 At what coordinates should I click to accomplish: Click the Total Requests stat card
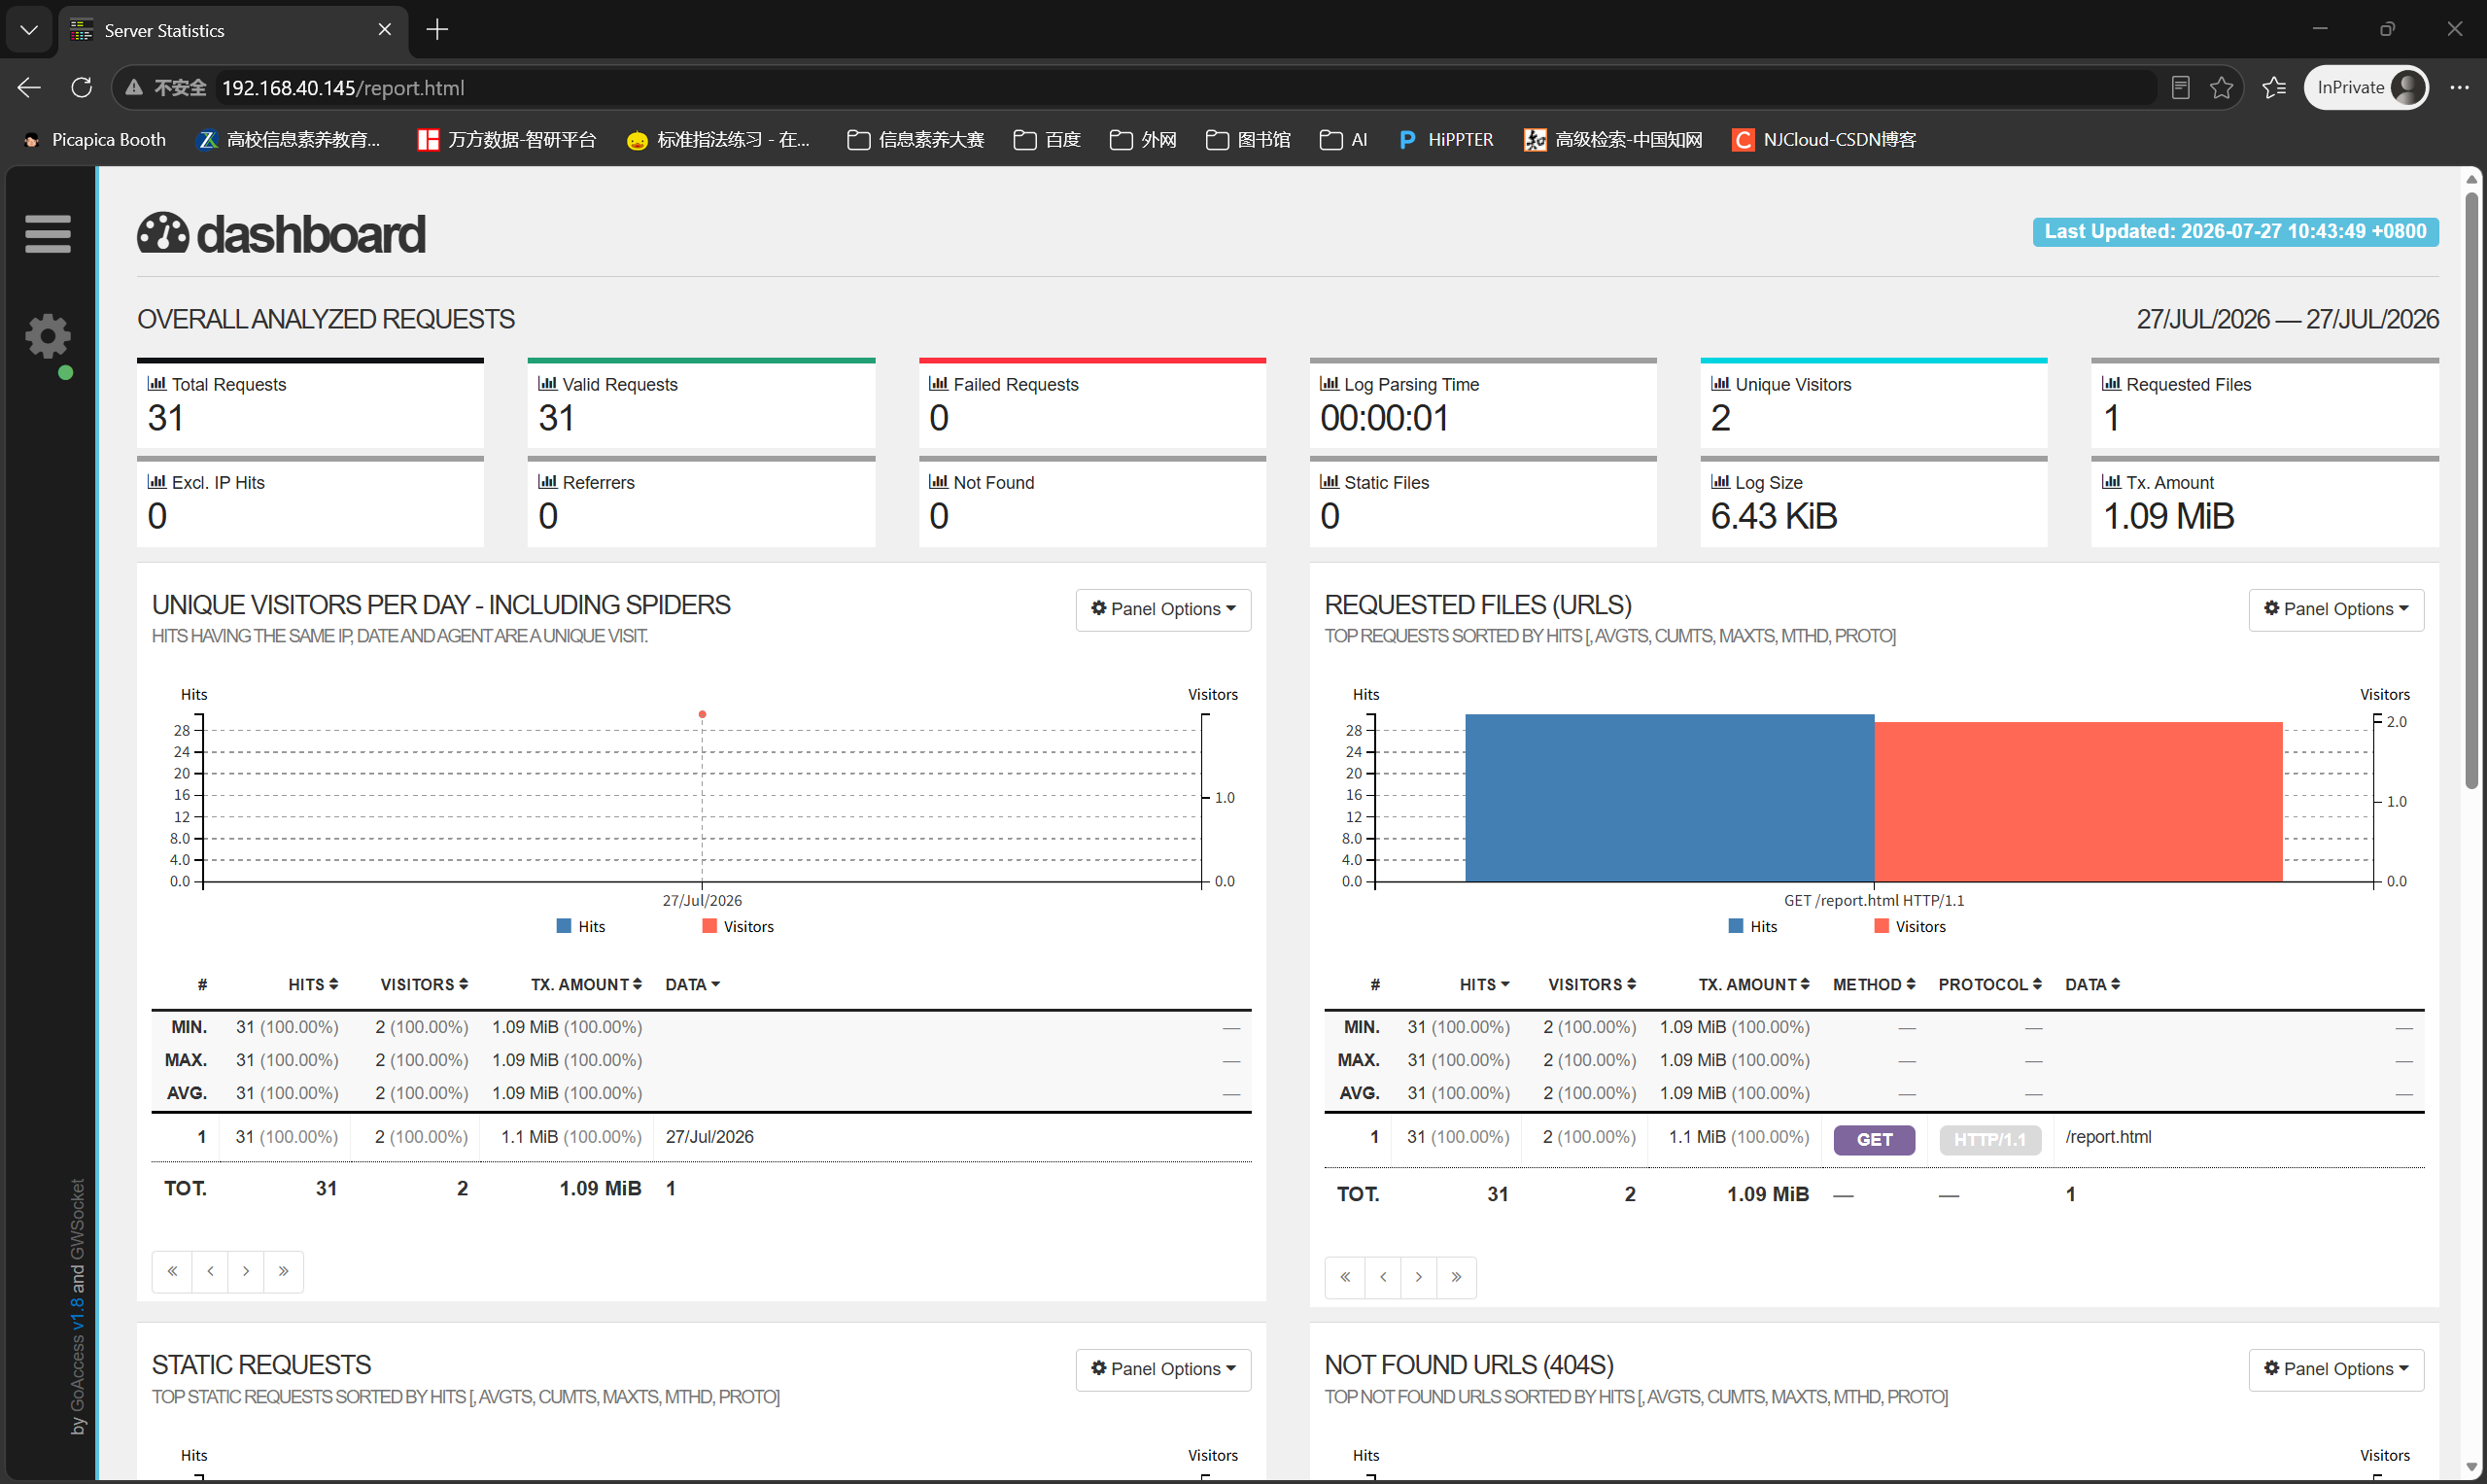point(310,404)
